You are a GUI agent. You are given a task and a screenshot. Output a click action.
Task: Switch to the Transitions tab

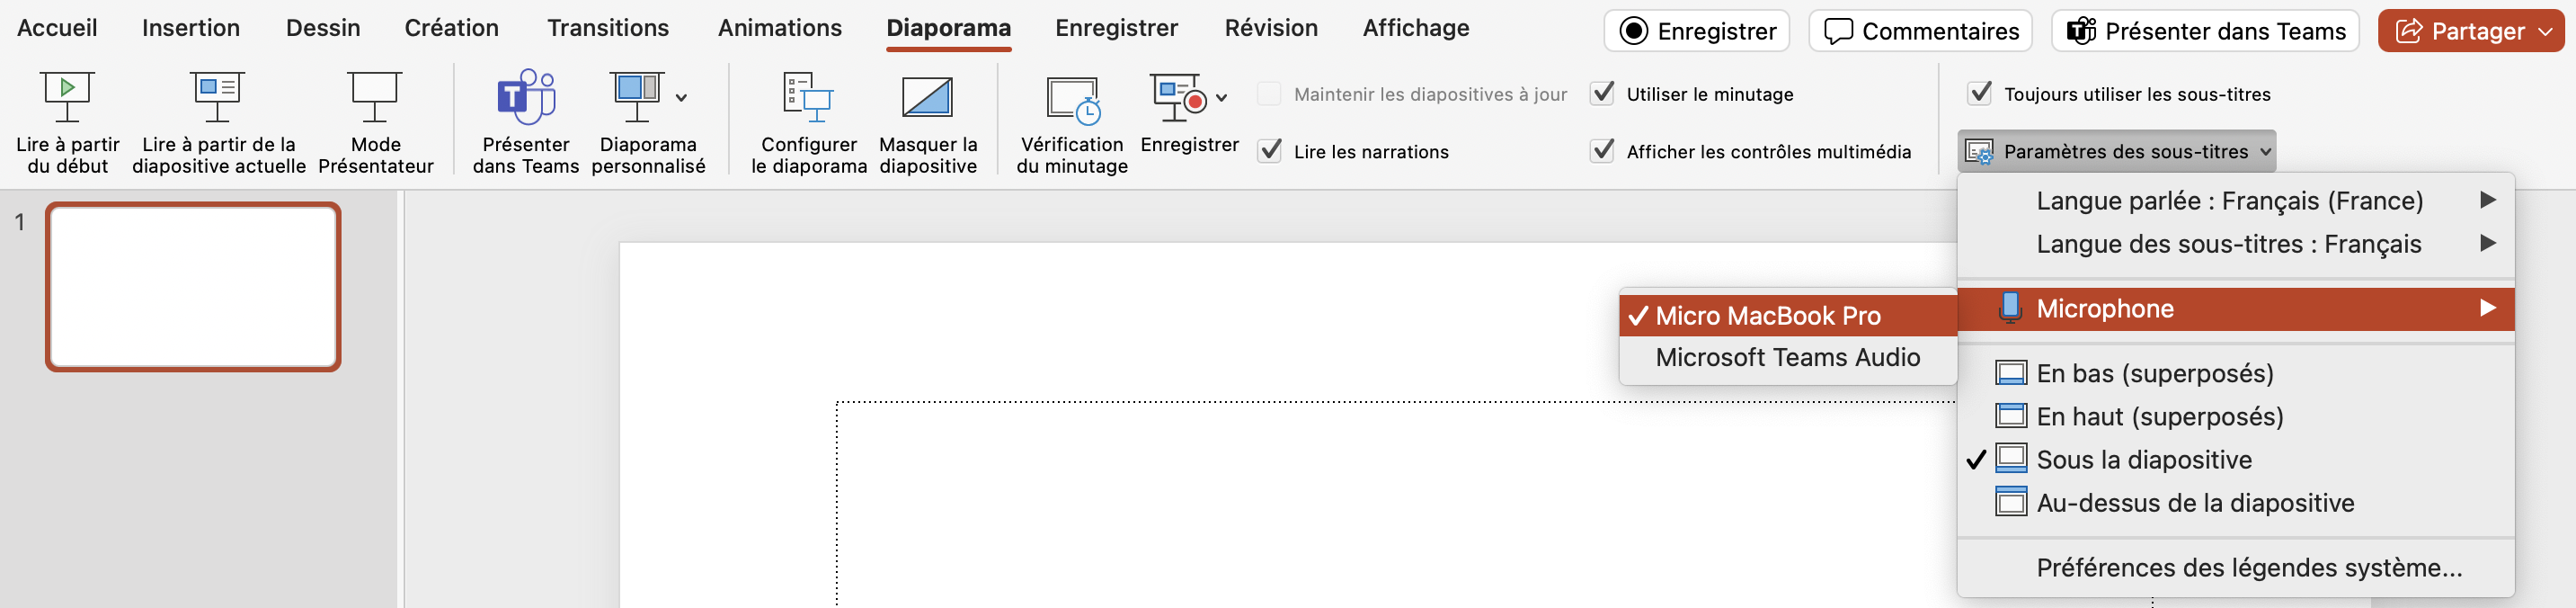coord(607,28)
